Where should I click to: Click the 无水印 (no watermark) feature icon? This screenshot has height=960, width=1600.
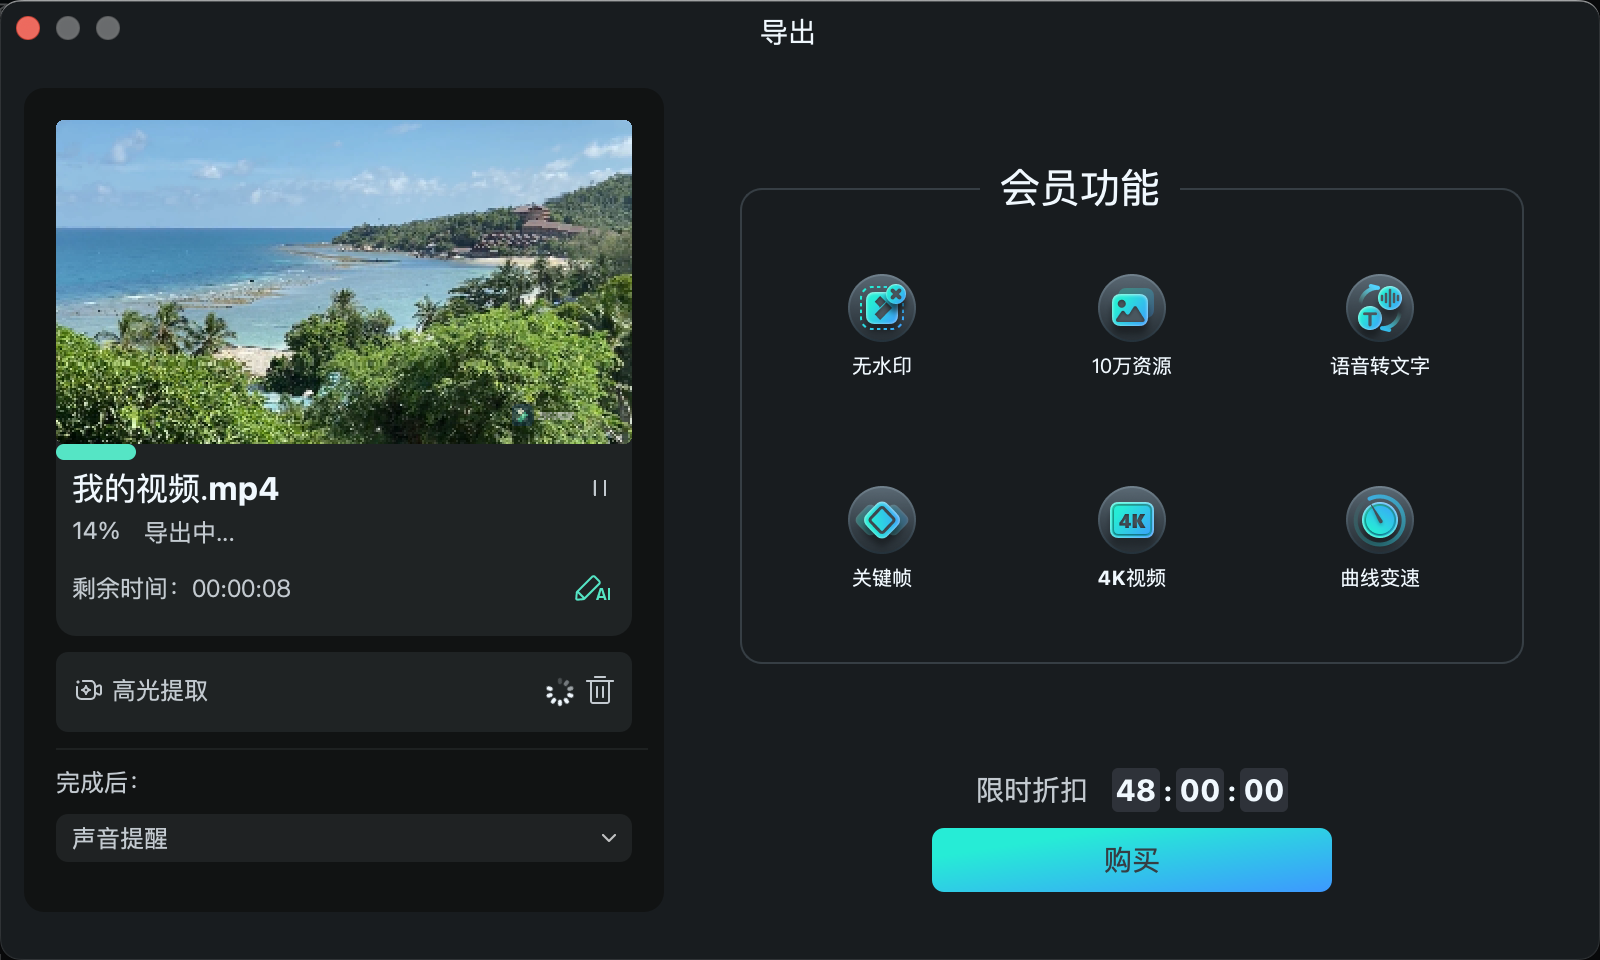[x=881, y=308]
